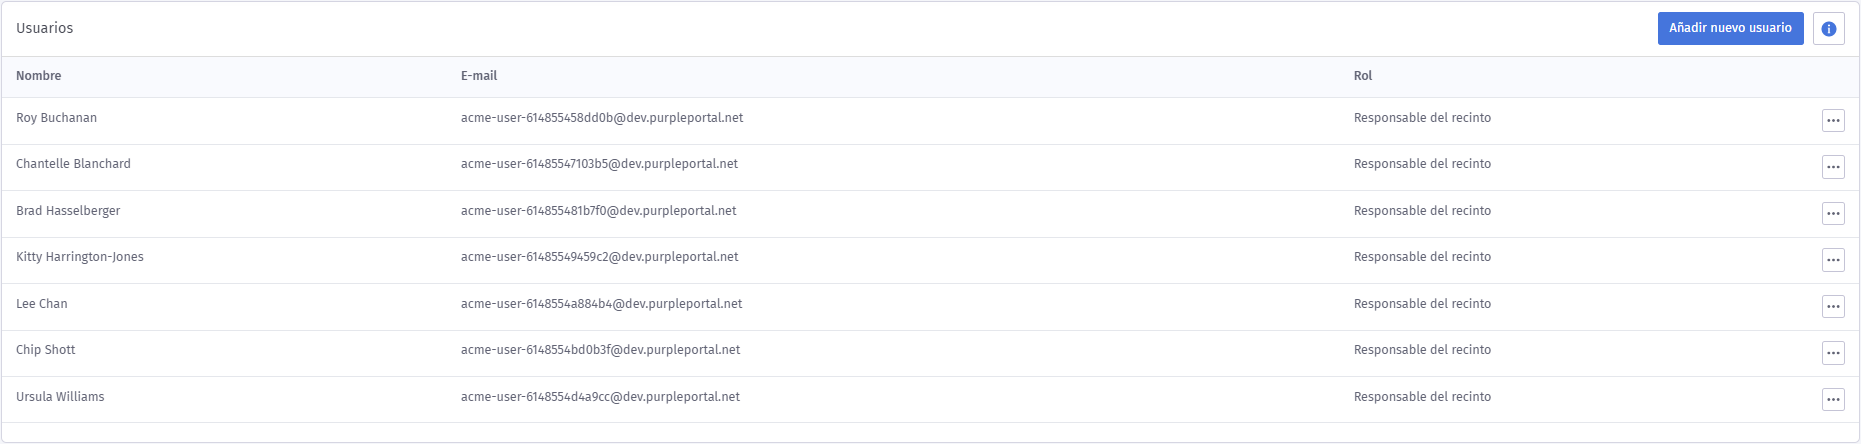Open options menu for Lee Chan
The image size is (1861, 444).
coord(1833,306)
